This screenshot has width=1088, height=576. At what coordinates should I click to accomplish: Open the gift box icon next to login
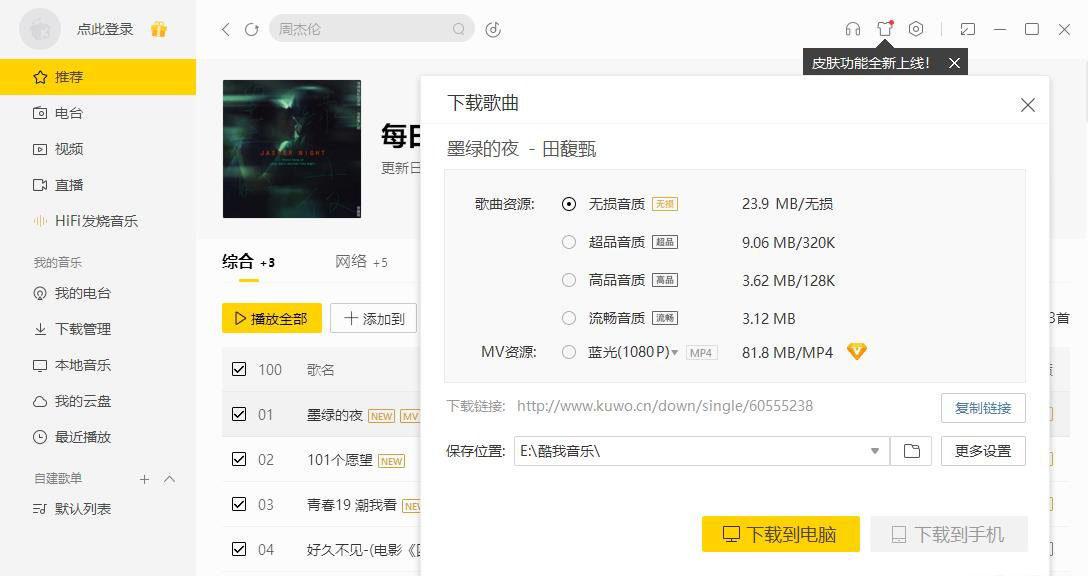(159, 29)
